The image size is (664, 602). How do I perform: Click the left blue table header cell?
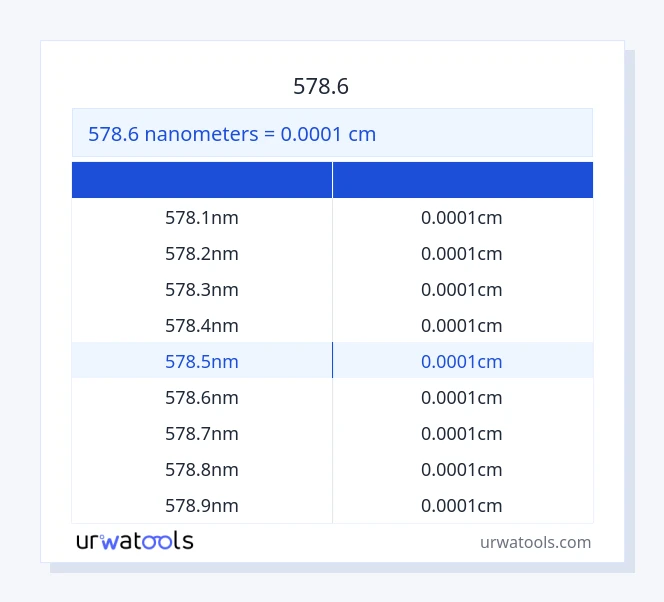pos(202,180)
